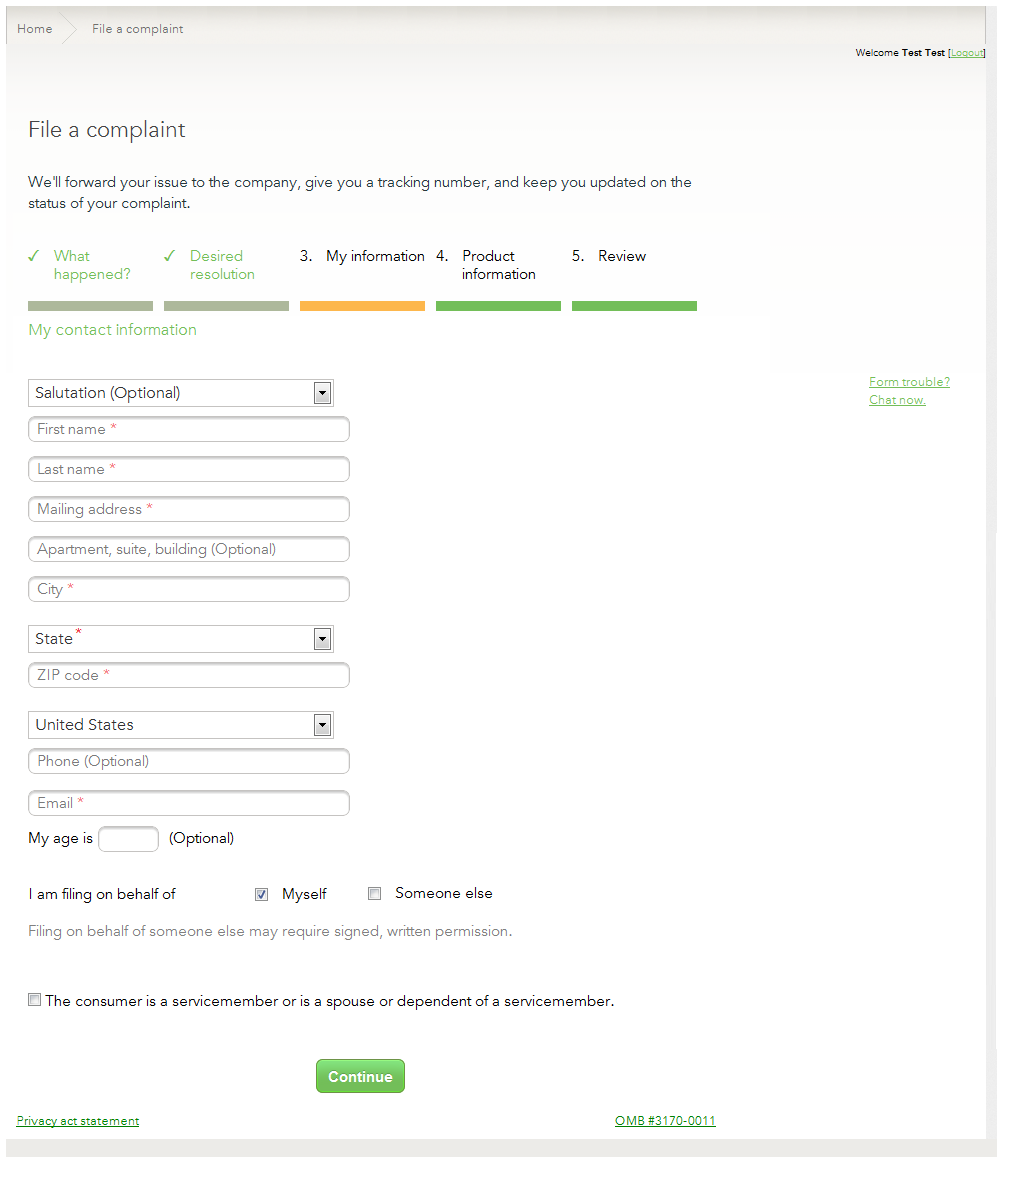Go to the Desired resolution step
The height and width of the screenshot is (1188, 1020).
[x=222, y=265]
